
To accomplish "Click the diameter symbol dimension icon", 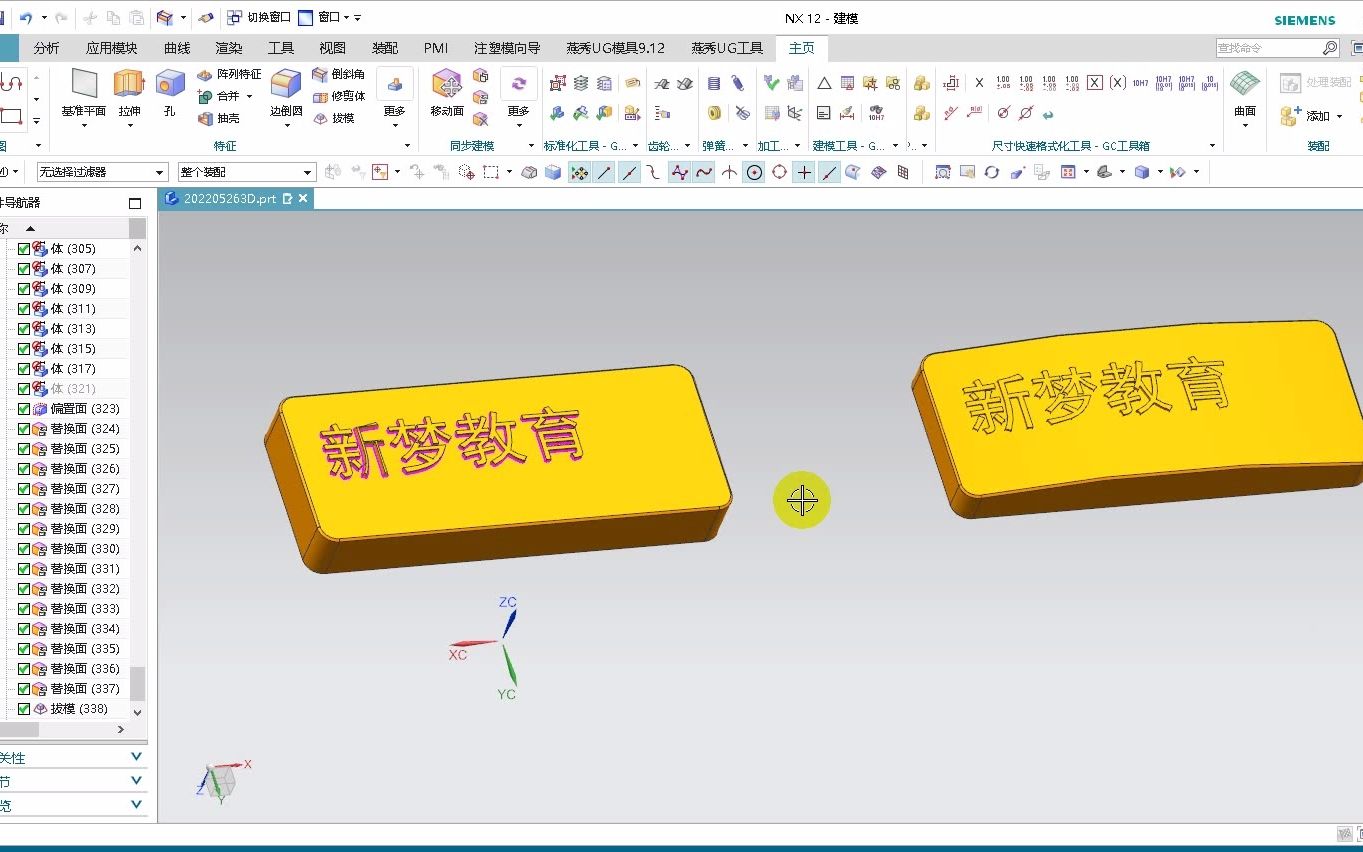I will click(1003, 113).
